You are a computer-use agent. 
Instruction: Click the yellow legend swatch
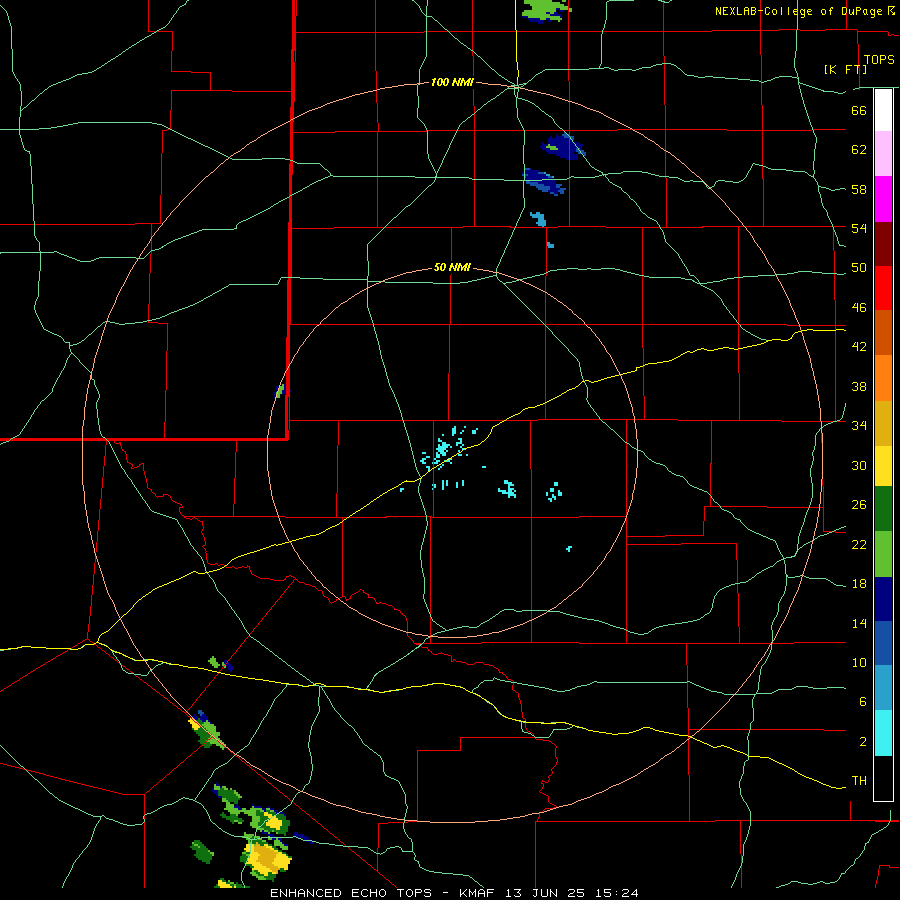click(x=883, y=466)
